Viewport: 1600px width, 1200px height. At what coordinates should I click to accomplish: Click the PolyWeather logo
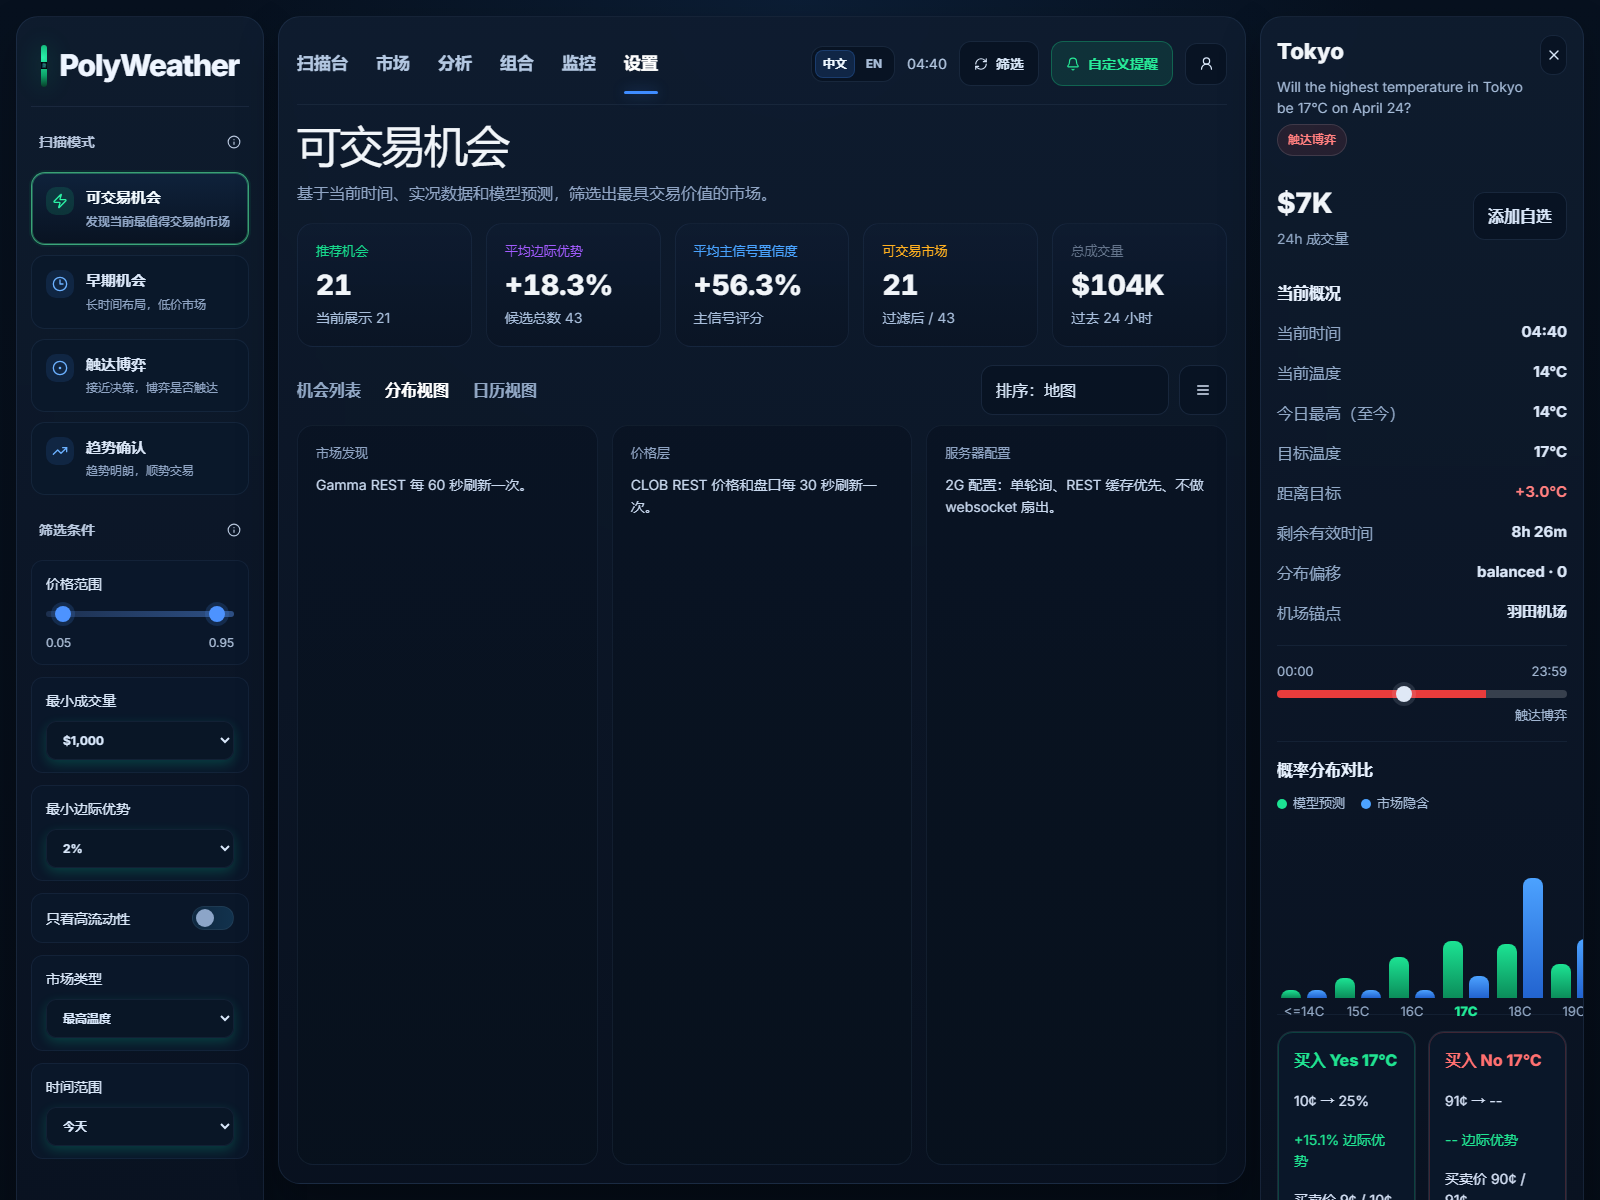coord(140,66)
